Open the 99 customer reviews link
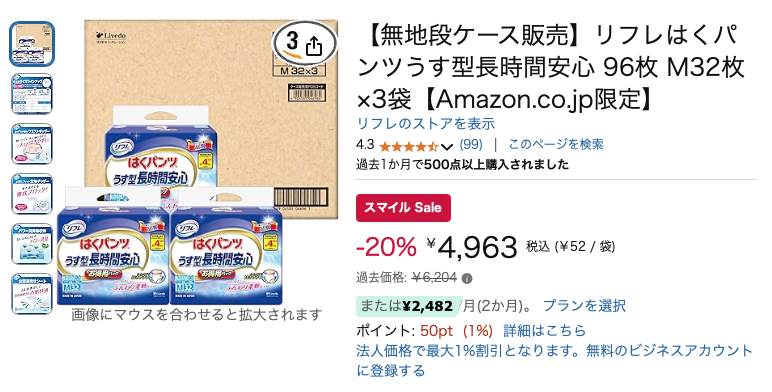This screenshot has width=772, height=392. point(471,145)
